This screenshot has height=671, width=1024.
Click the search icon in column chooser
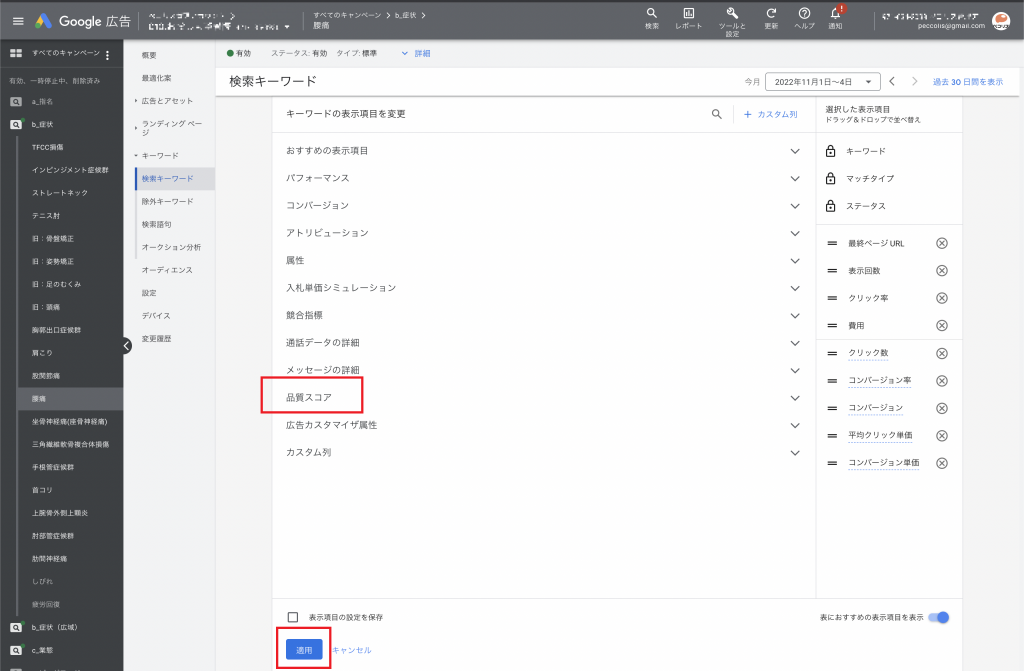tap(716, 114)
